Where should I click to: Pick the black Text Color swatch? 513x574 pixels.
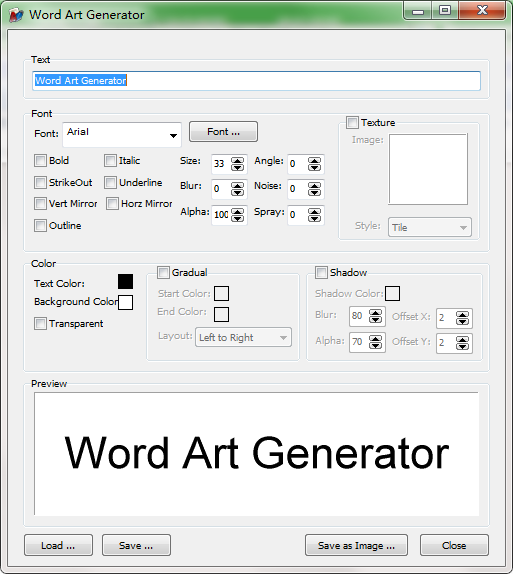(x=125, y=282)
